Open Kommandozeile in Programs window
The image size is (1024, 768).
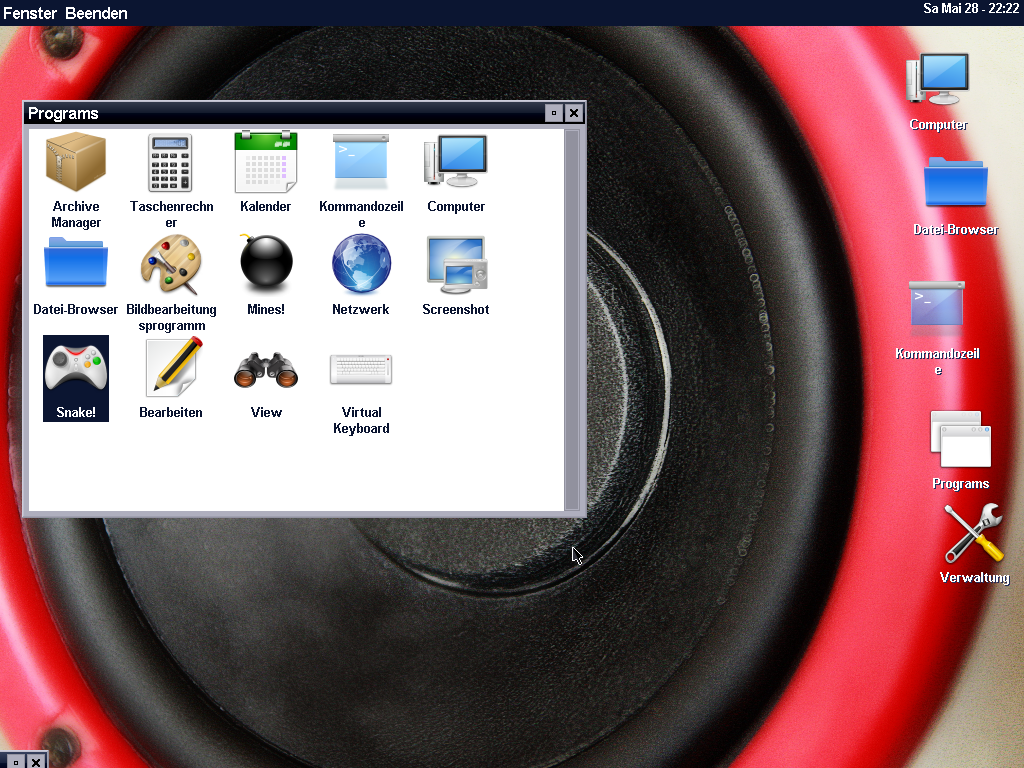coord(361,164)
